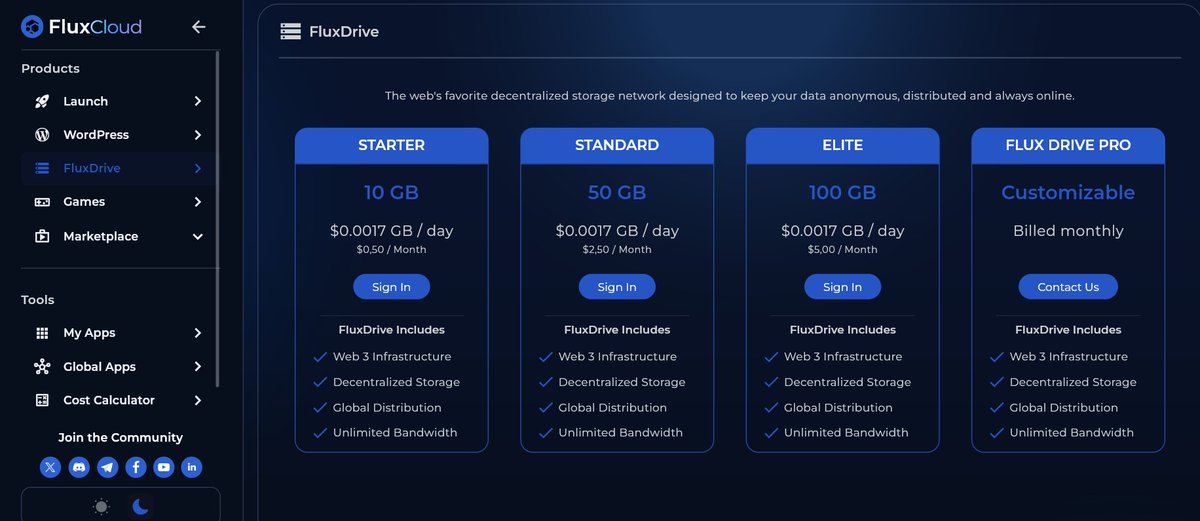Switch to dark mode moon icon
The image size is (1200, 521).
pyautogui.click(x=140, y=507)
